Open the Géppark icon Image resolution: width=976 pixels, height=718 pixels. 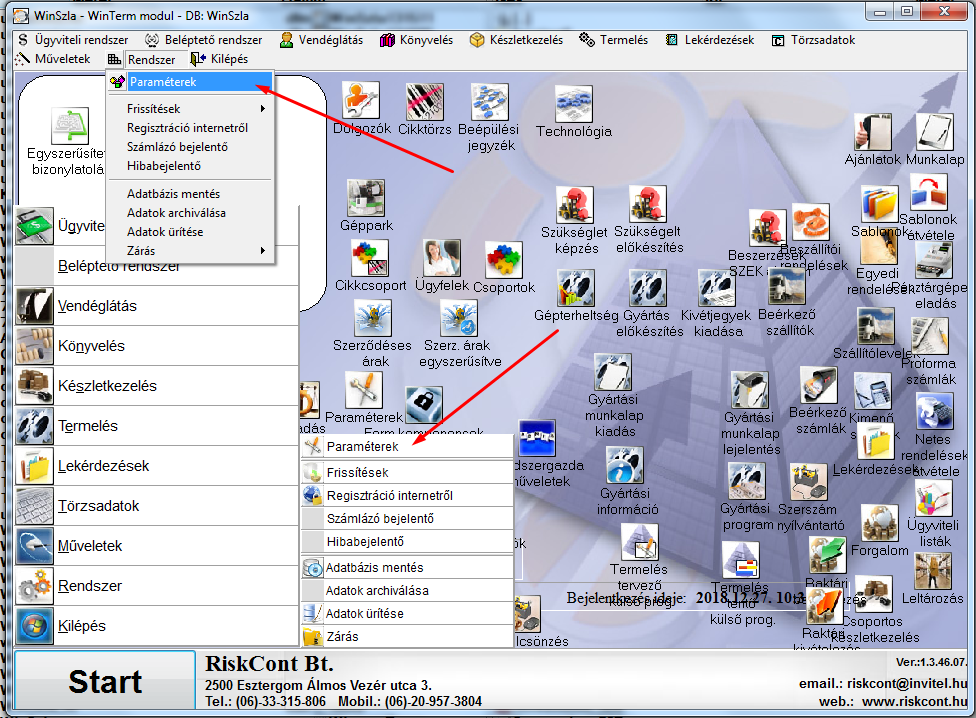[x=366, y=198]
